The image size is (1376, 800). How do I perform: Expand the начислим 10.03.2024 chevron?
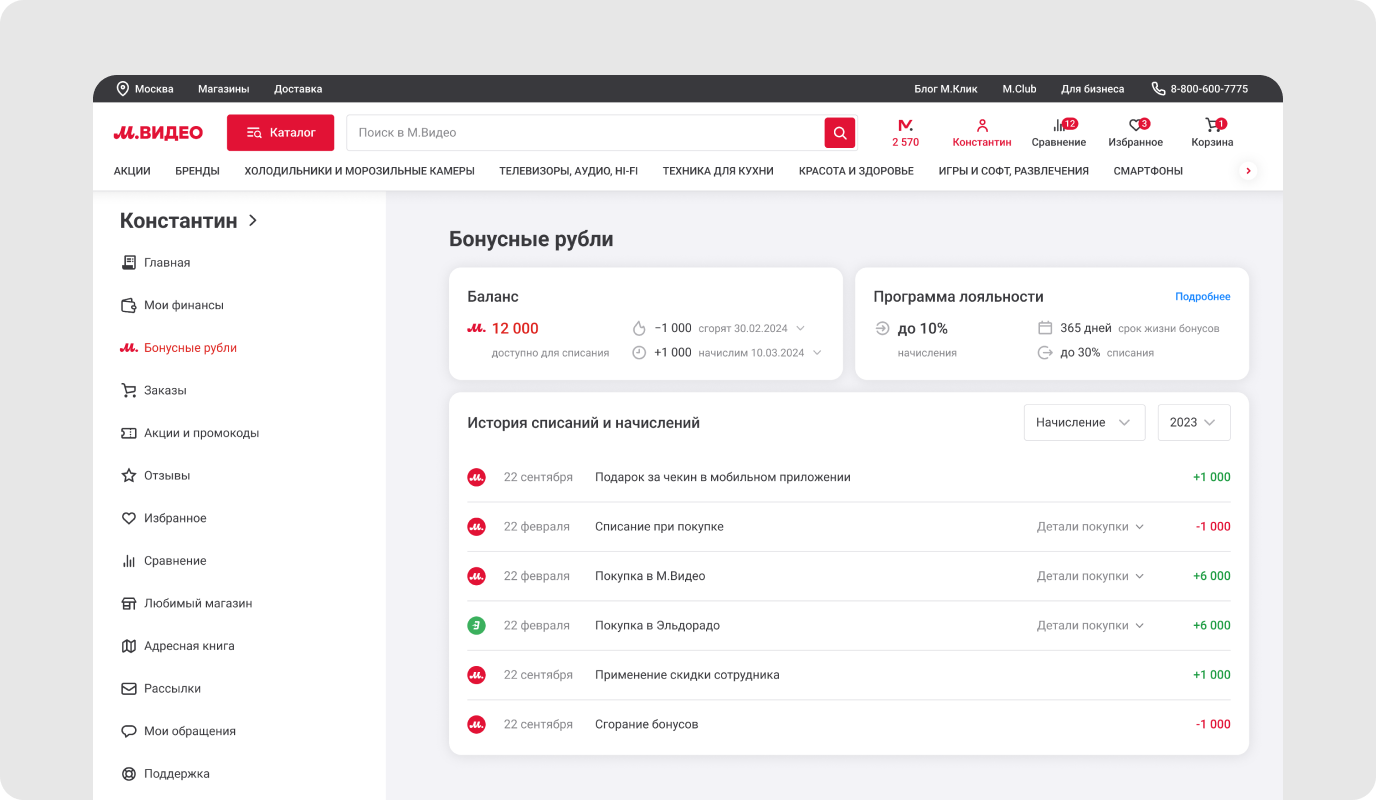click(x=817, y=353)
